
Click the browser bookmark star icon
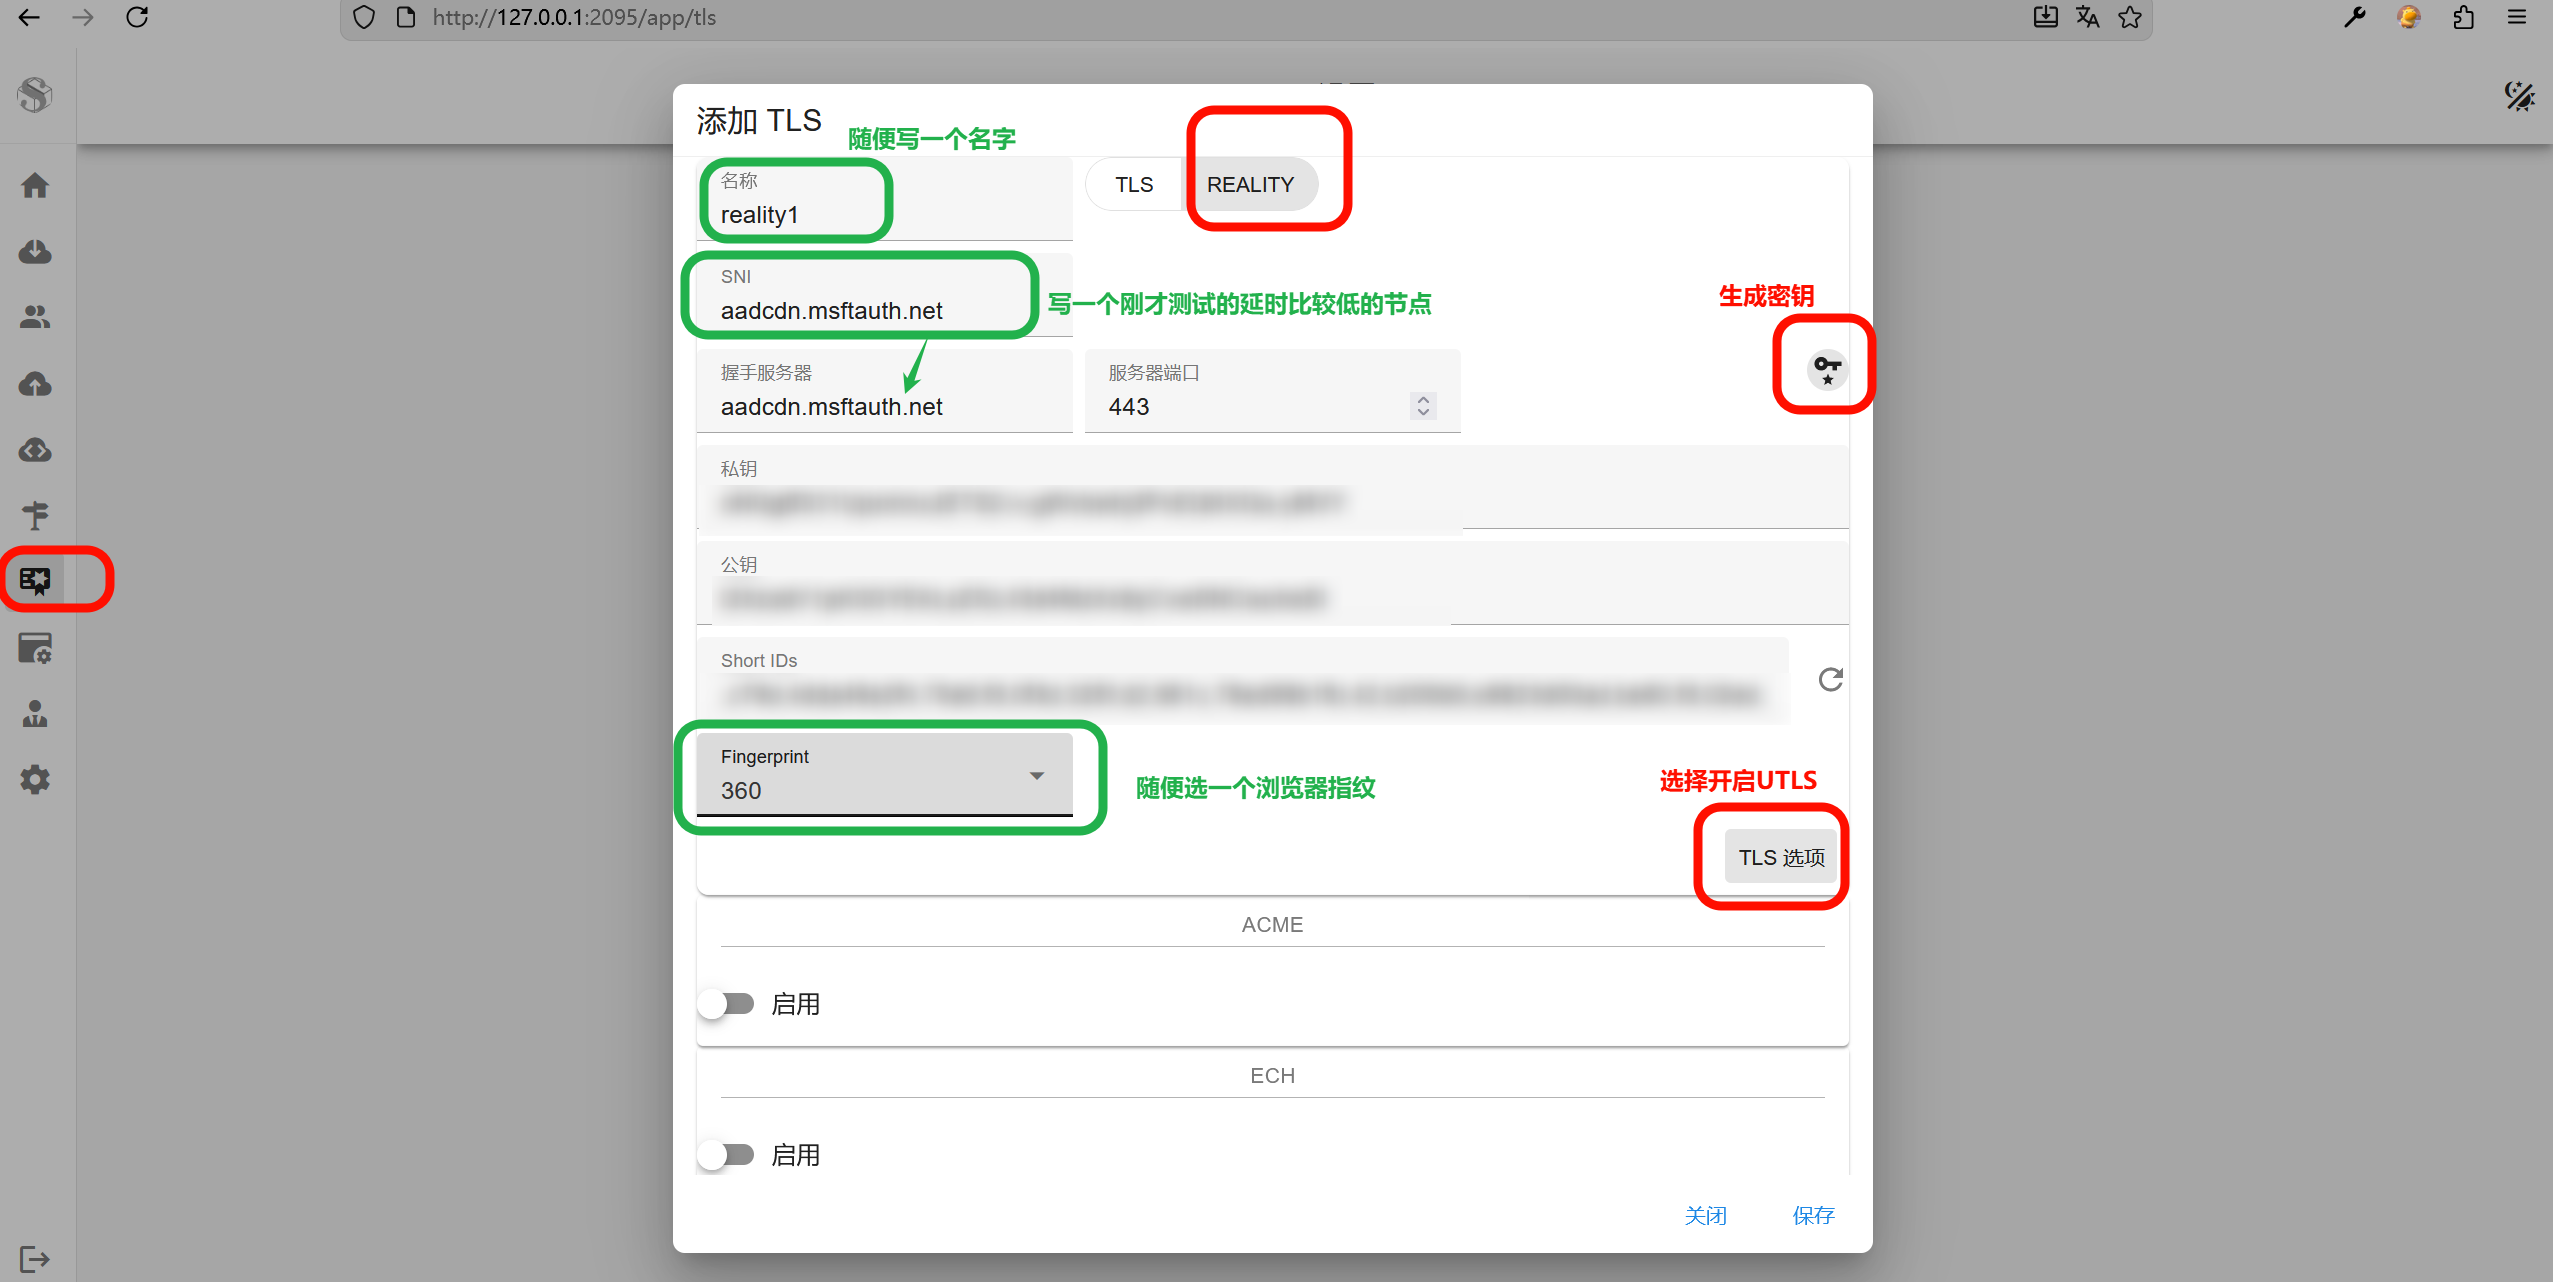[x=2129, y=17]
